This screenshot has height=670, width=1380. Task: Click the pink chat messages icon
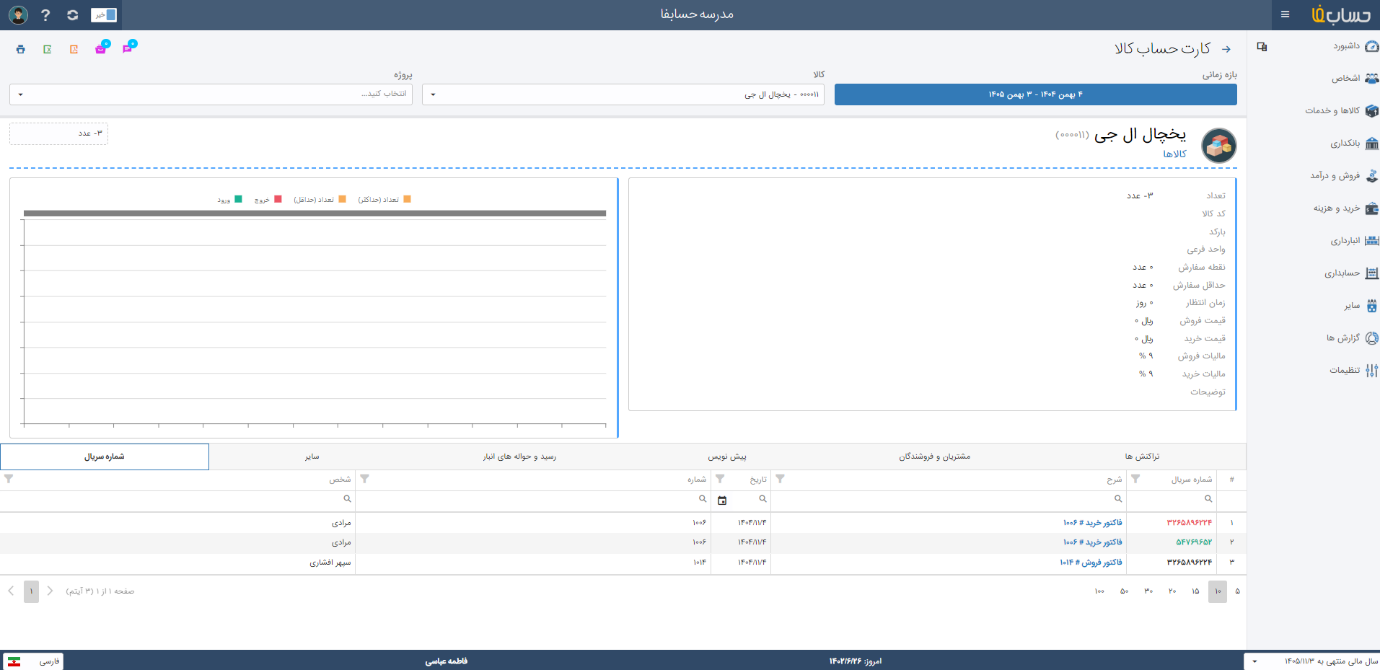coord(128,48)
